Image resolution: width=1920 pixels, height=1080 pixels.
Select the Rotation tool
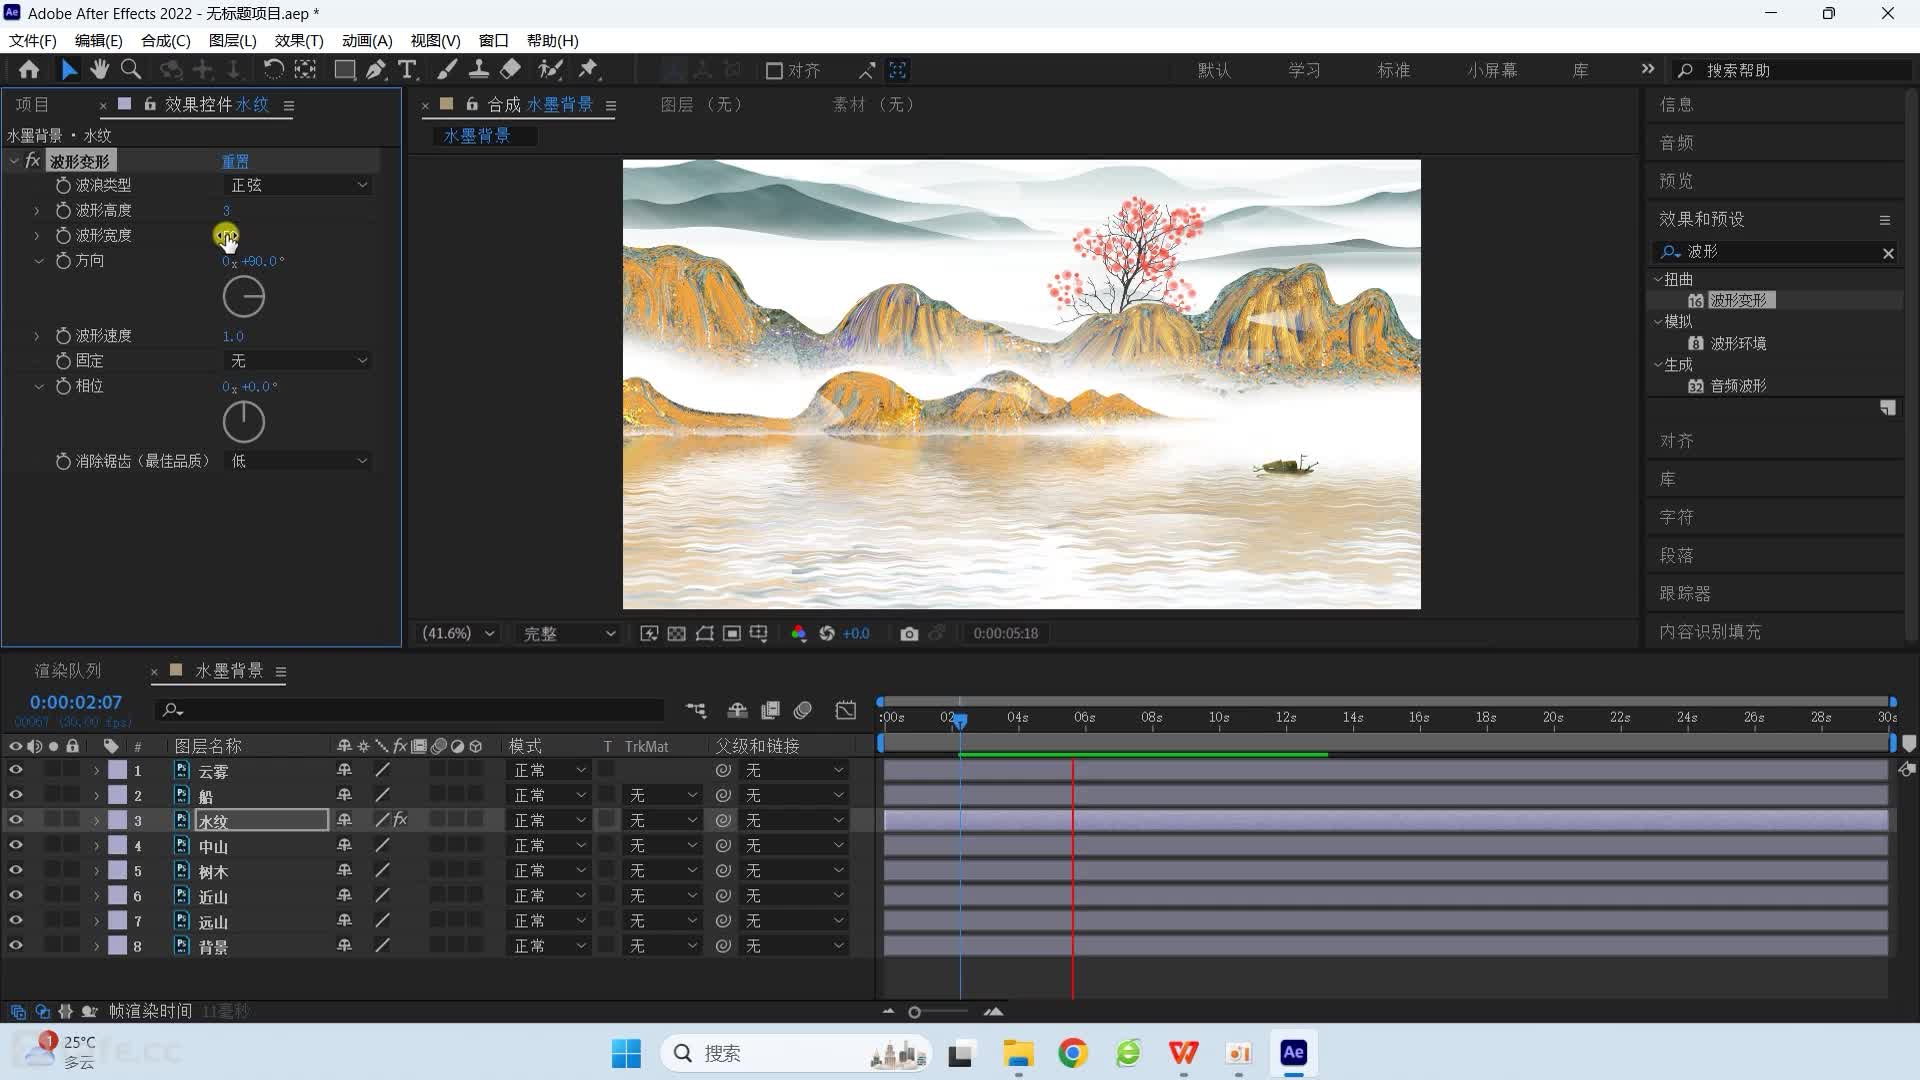coord(273,70)
